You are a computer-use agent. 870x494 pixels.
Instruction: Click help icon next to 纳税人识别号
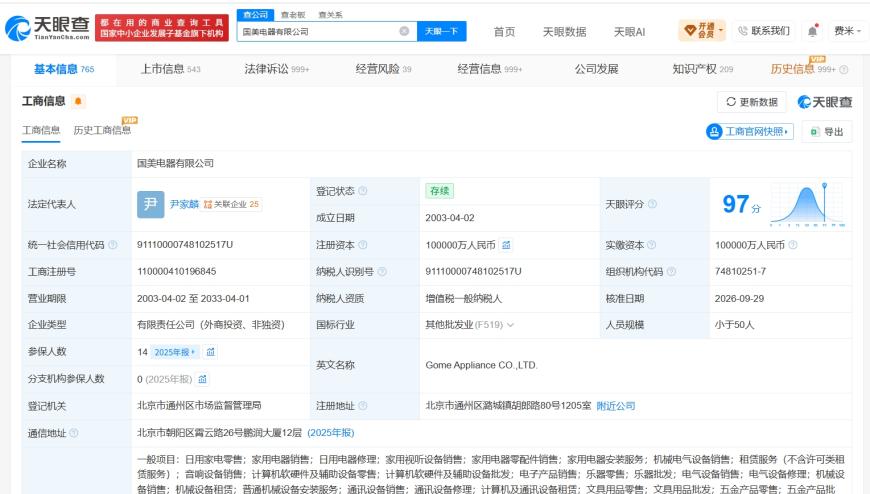(382, 271)
